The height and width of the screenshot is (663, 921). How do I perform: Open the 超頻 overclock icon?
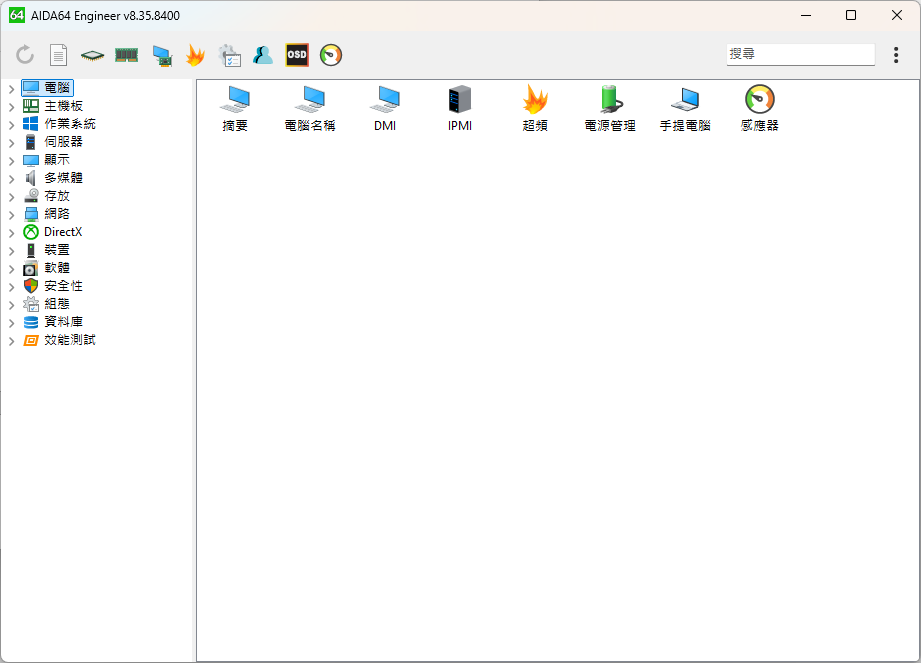[535, 109]
